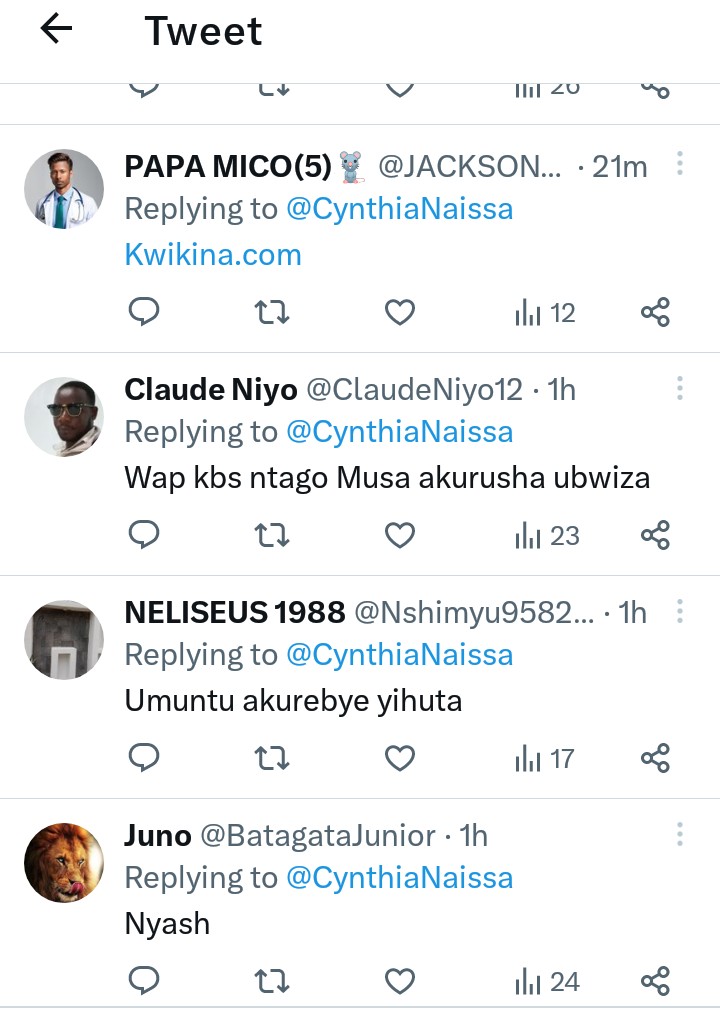Open more options for PAPA MICO's tweet

pyautogui.click(x=679, y=164)
